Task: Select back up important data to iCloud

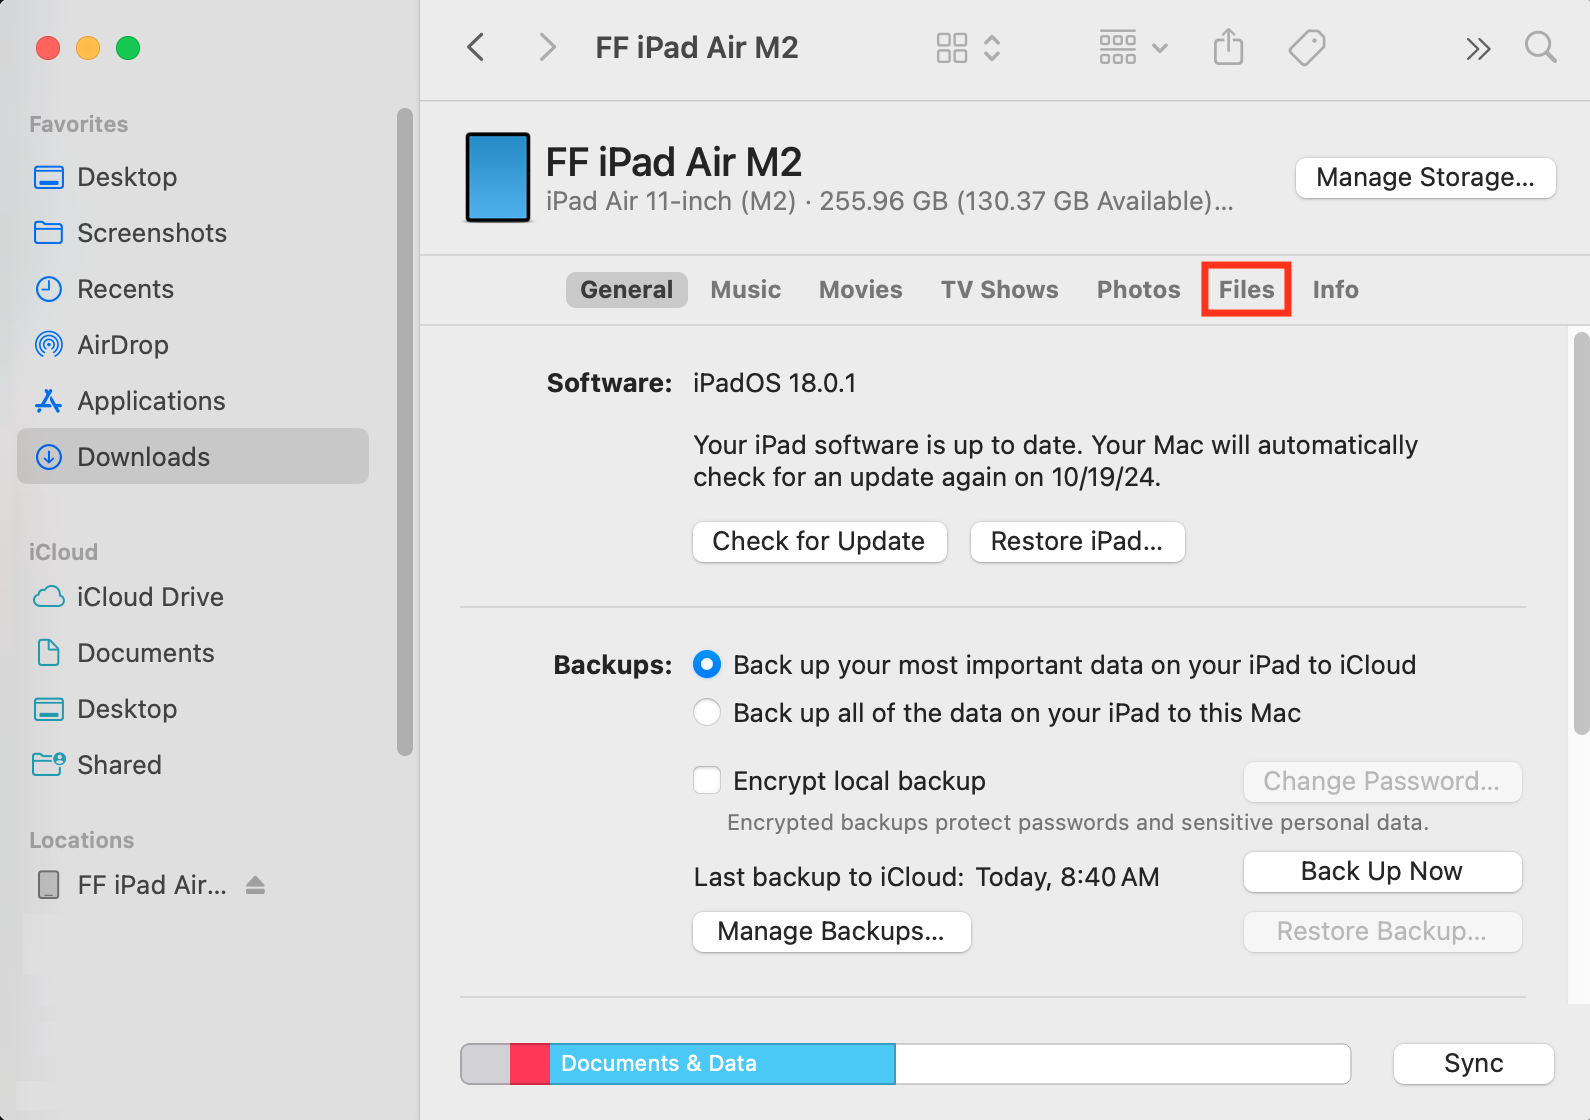Action: click(x=707, y=665)
